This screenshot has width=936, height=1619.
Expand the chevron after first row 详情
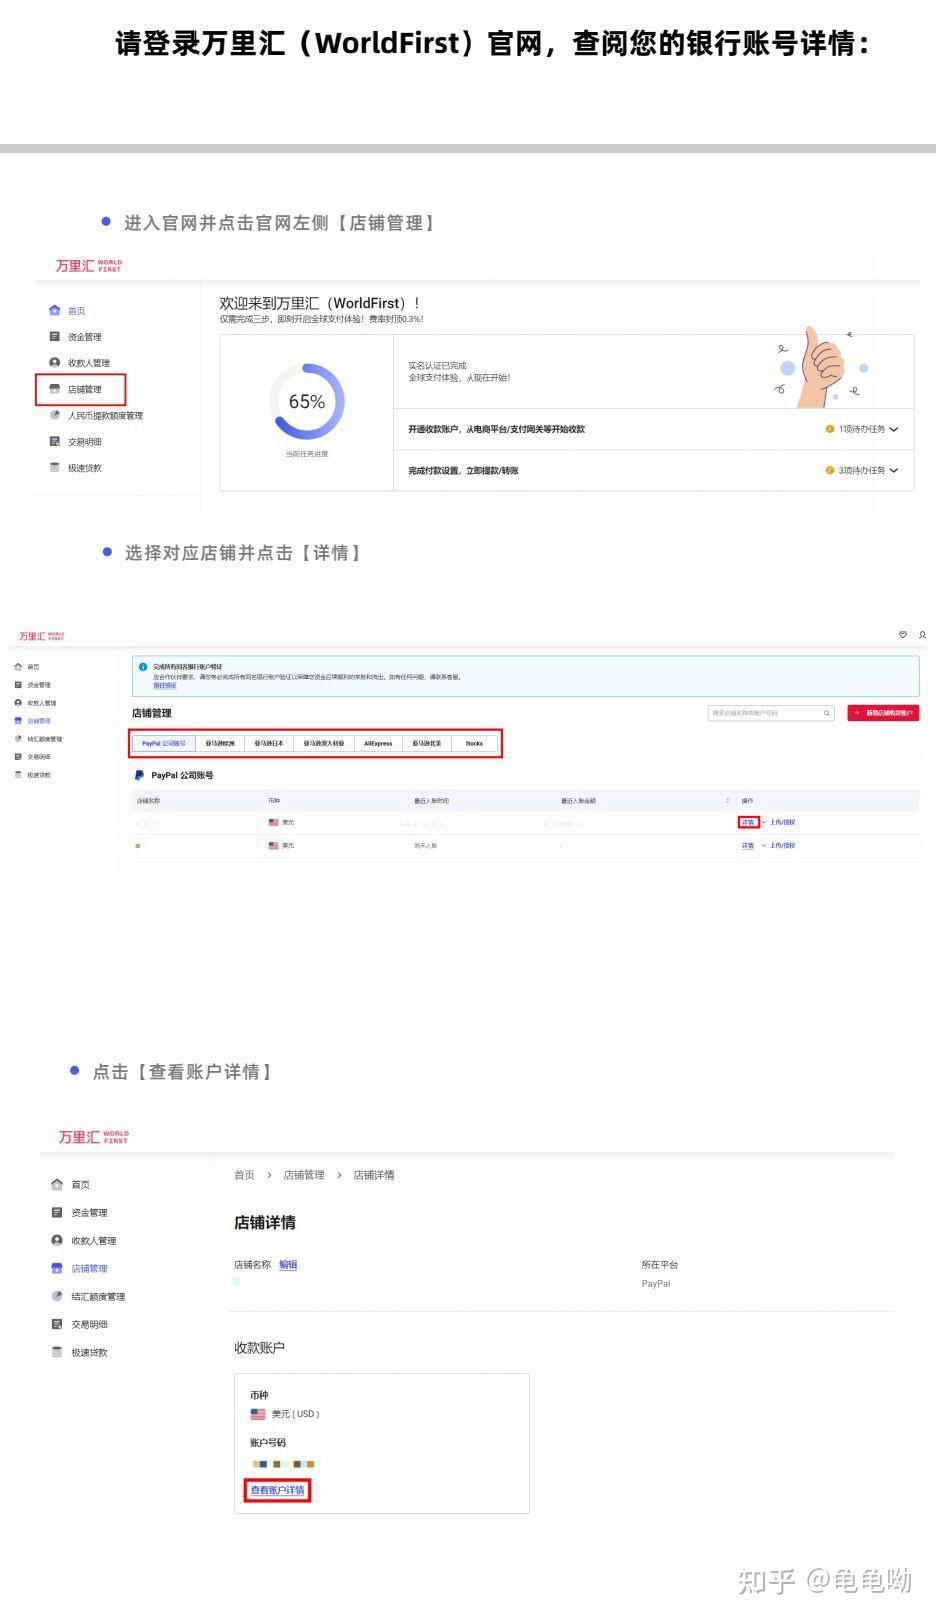764,822
